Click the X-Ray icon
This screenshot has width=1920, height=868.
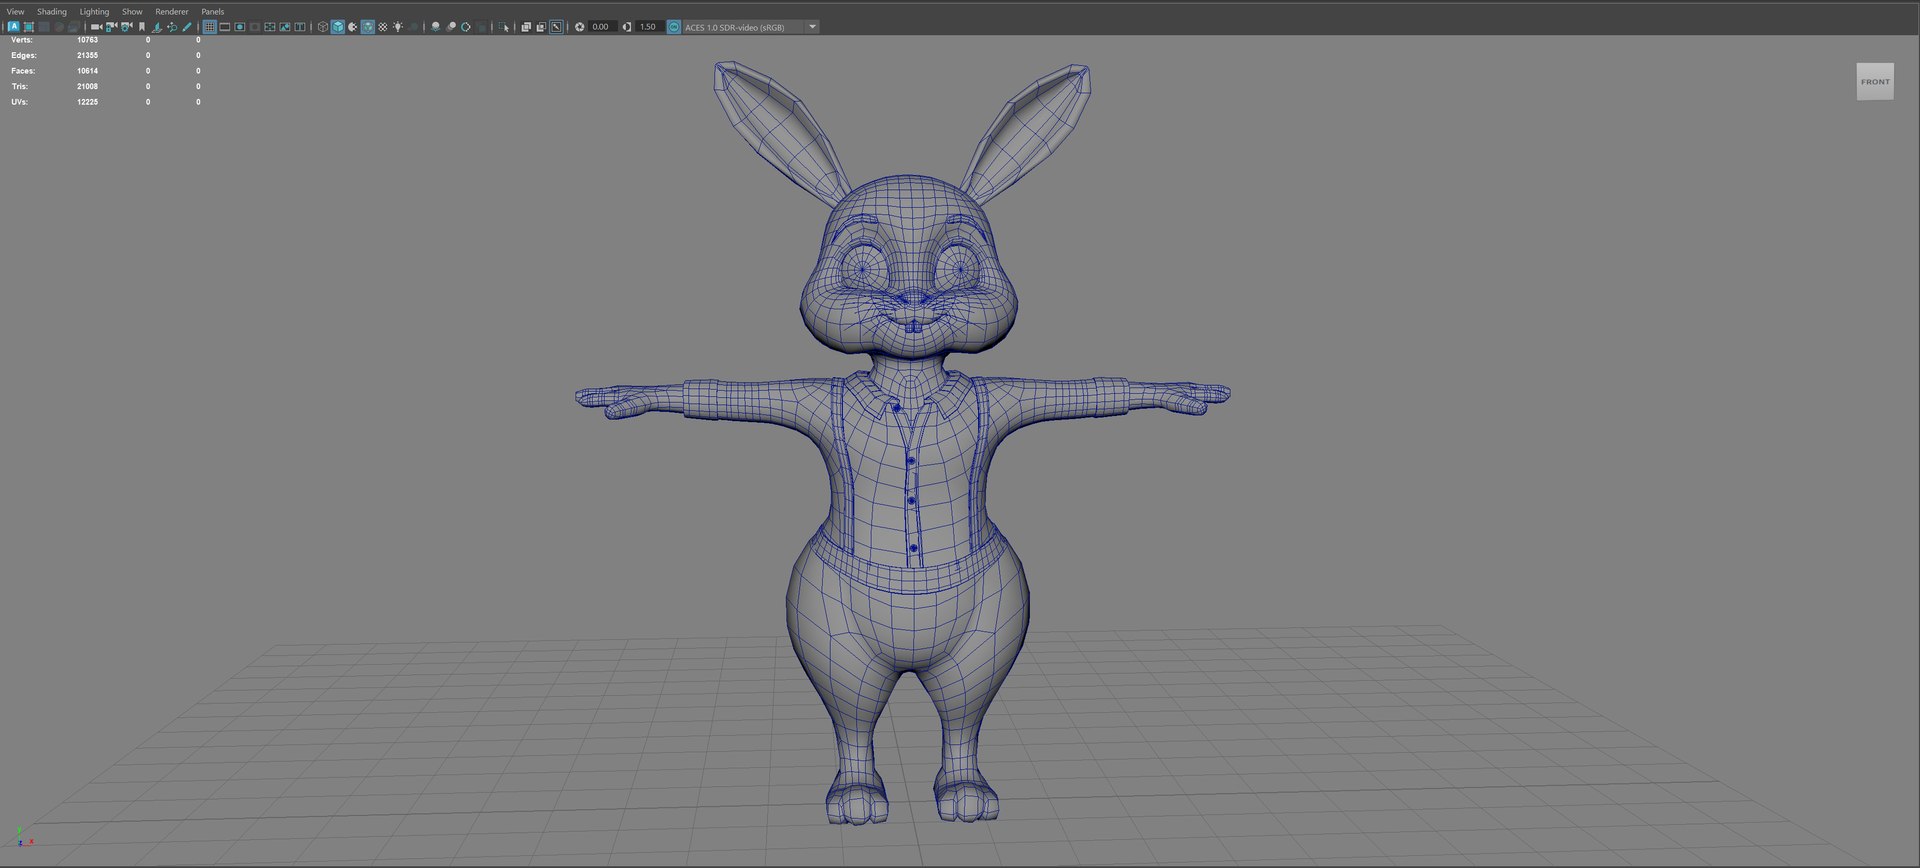pyautogui.click(x=526, y=27)
